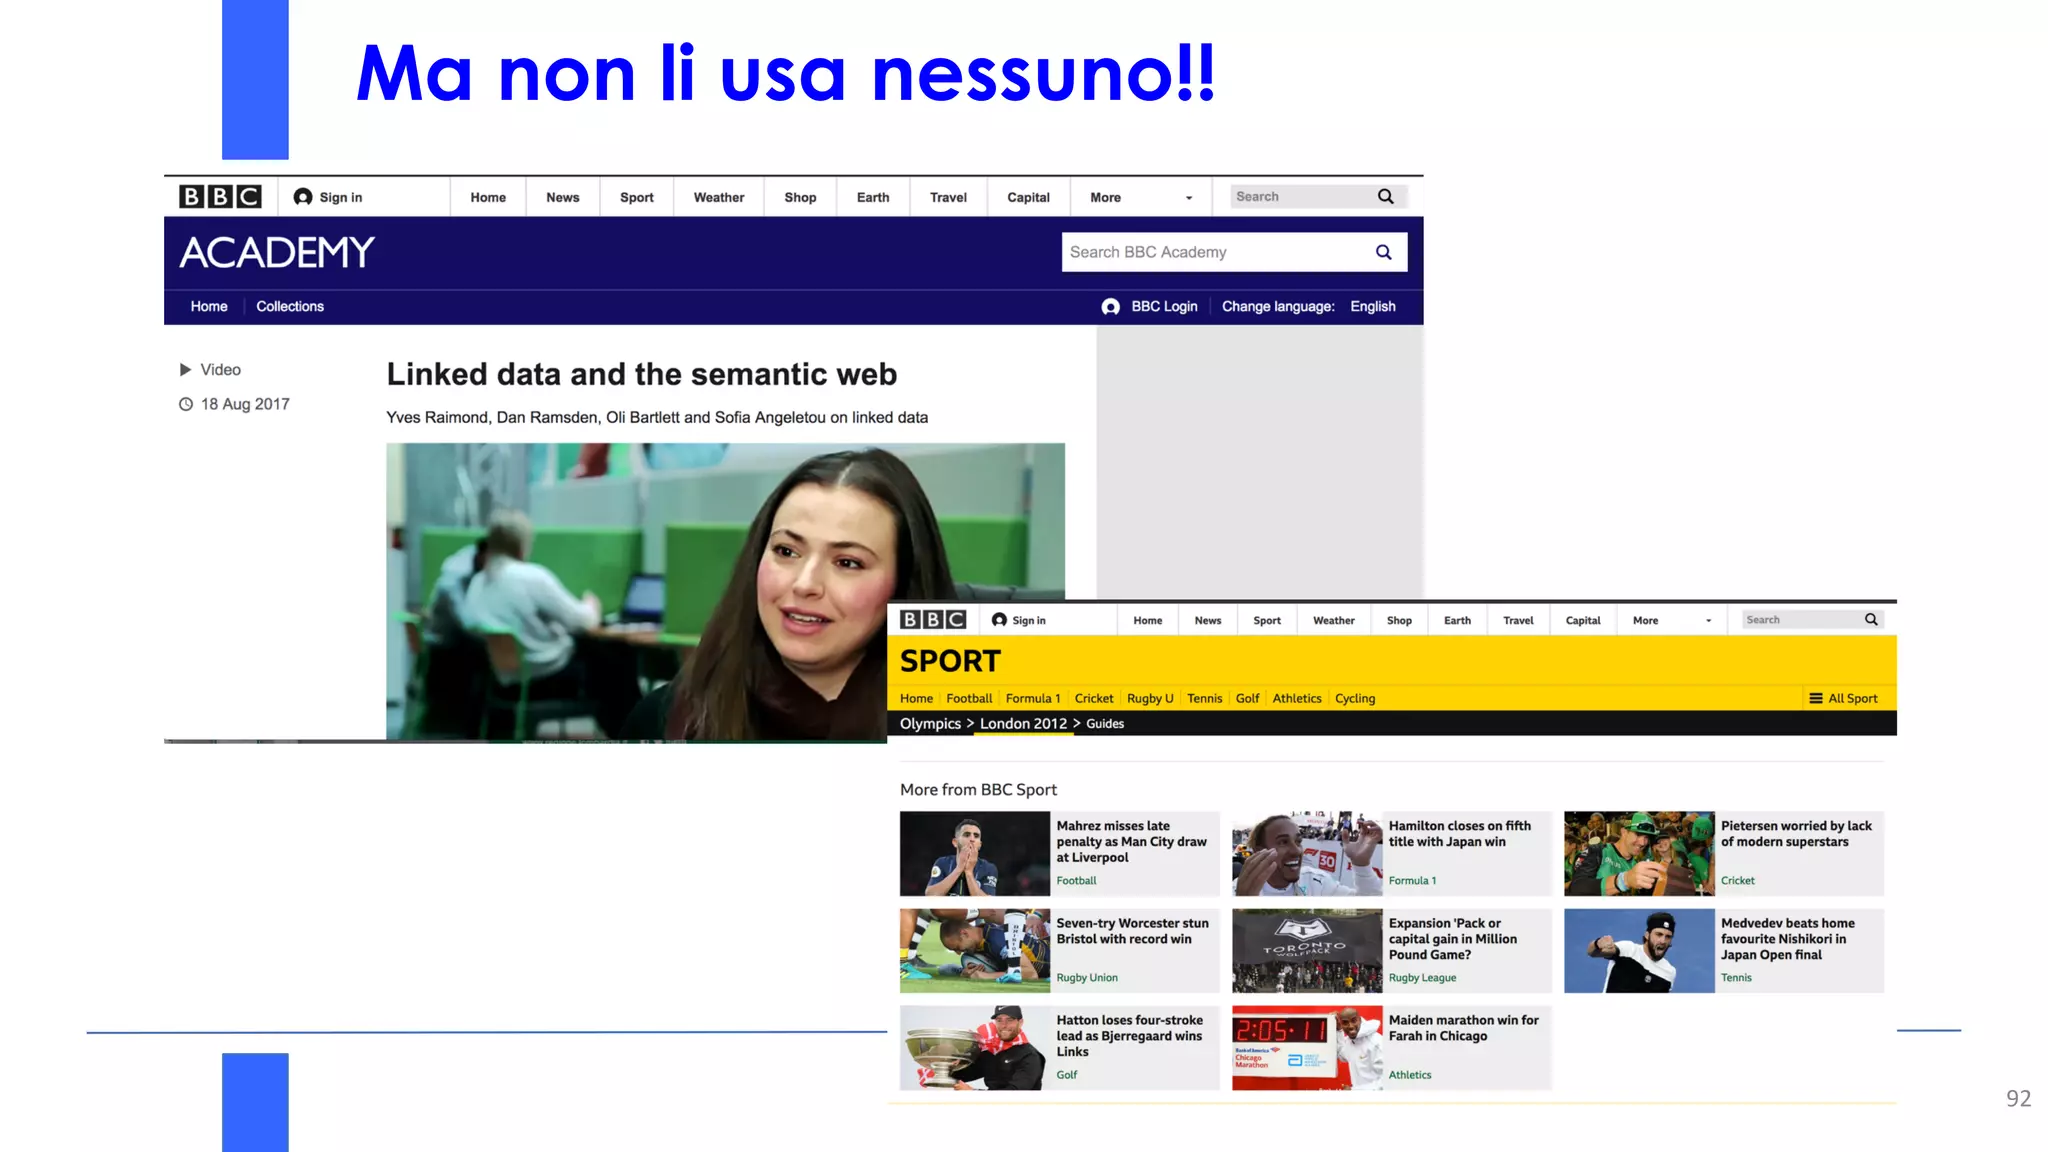Viewport: 2048px width, 1152px height.
Task: Open Weather tab in Academy top bar
Action: pos(719,197)
